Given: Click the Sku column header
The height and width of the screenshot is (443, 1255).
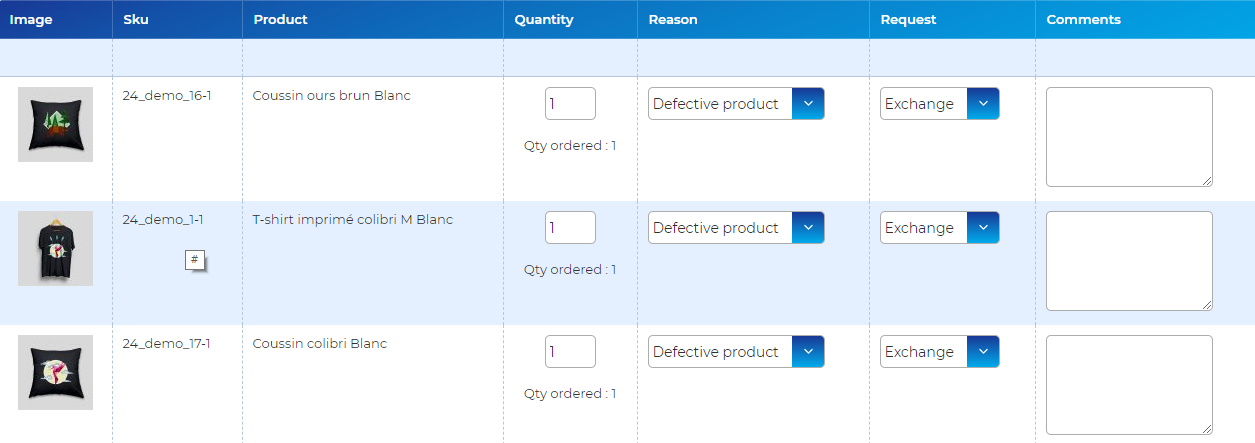Looking at the screenshot, I should click(135, 20).
